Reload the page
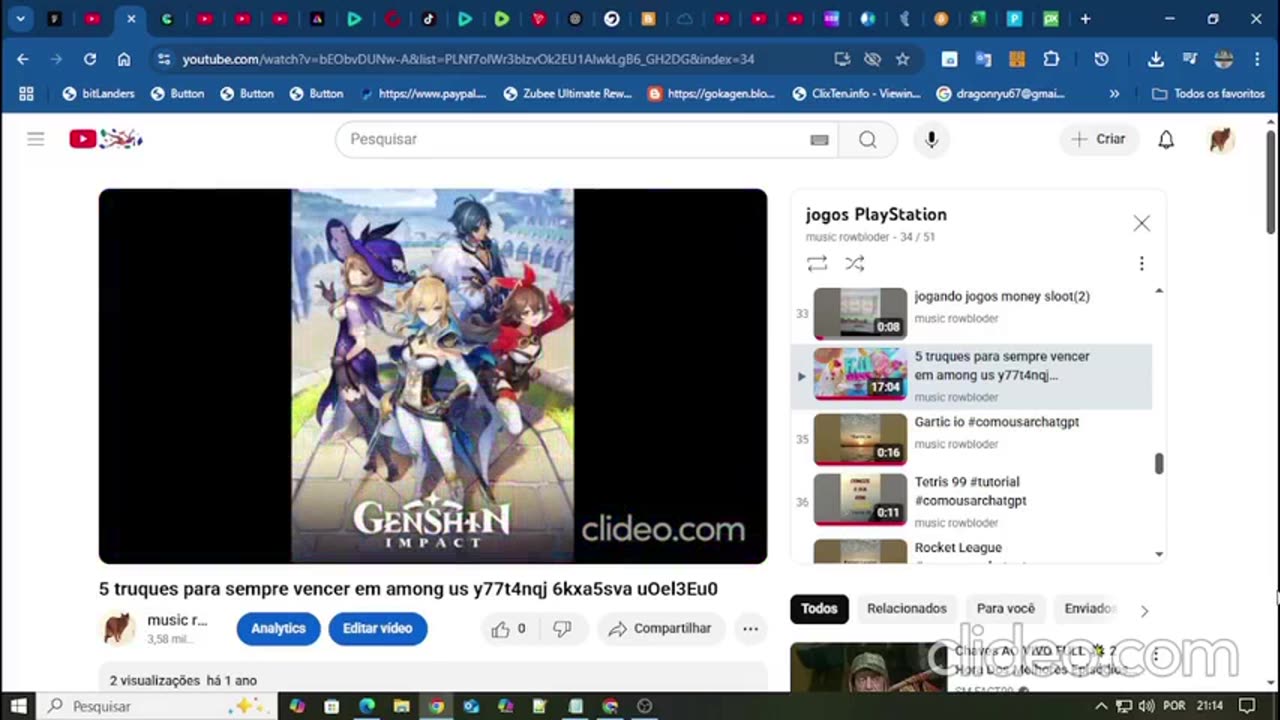Viewport: 1280px width, 720px height. (89, 59)
